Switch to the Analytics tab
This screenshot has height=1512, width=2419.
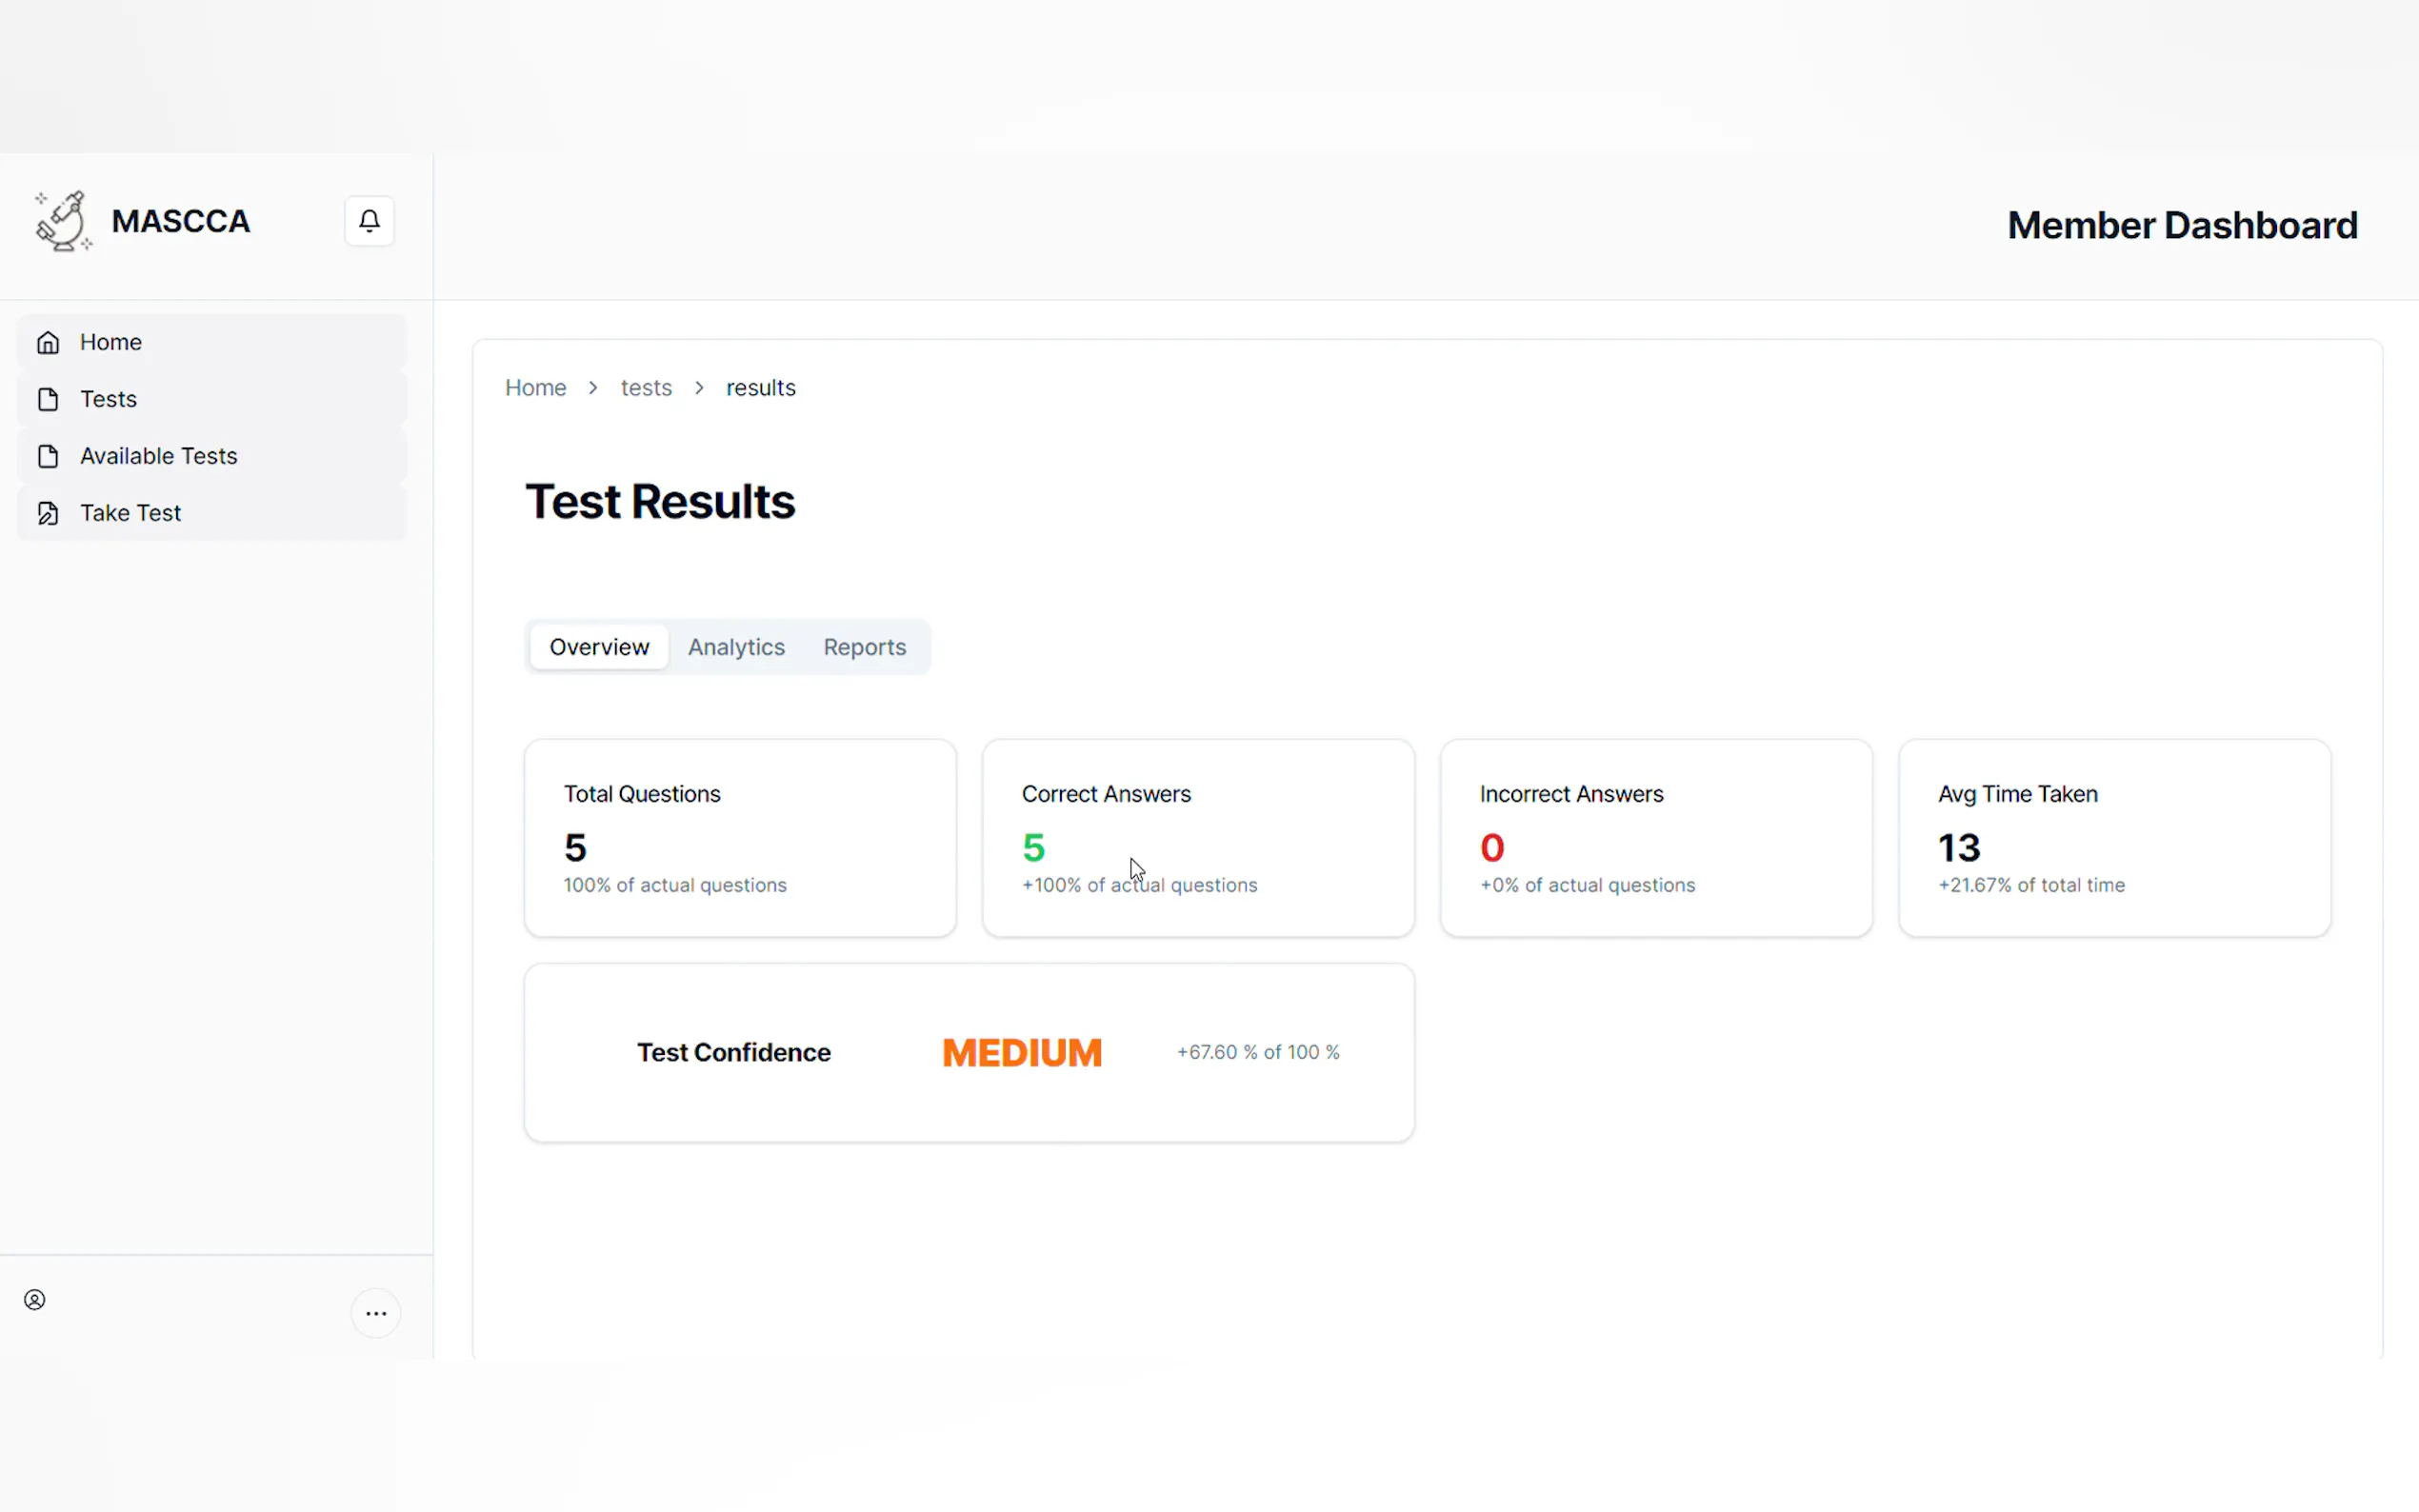point(736,647)
